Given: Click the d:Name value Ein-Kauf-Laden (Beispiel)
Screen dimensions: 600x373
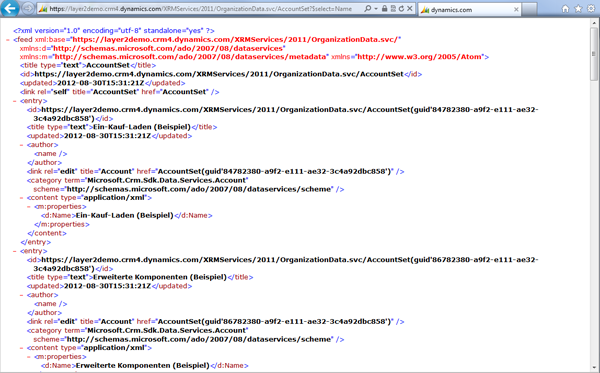Looking at the screenshot, I should pos(125,215).
